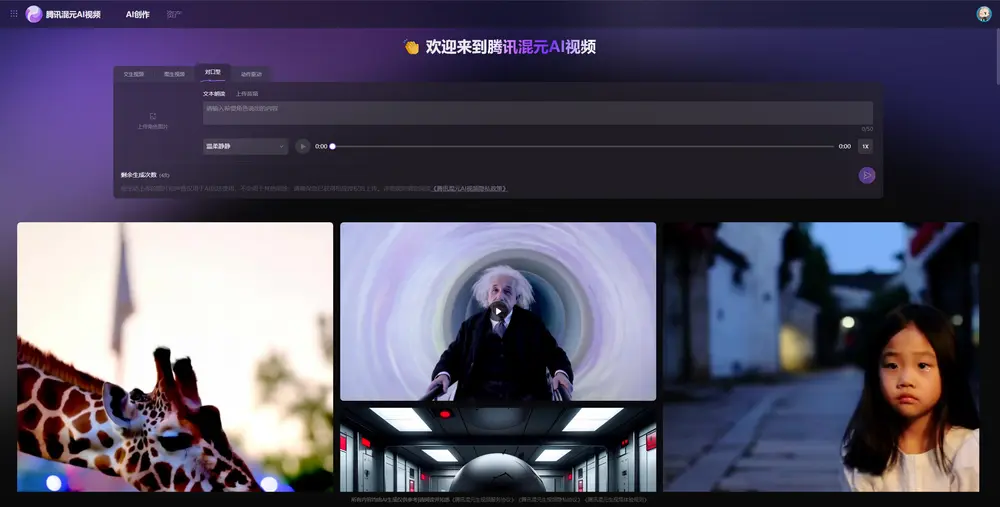
Task: Select the 上传音频 sub-tab
Action: pyautogui.click(x=247, y=94)
